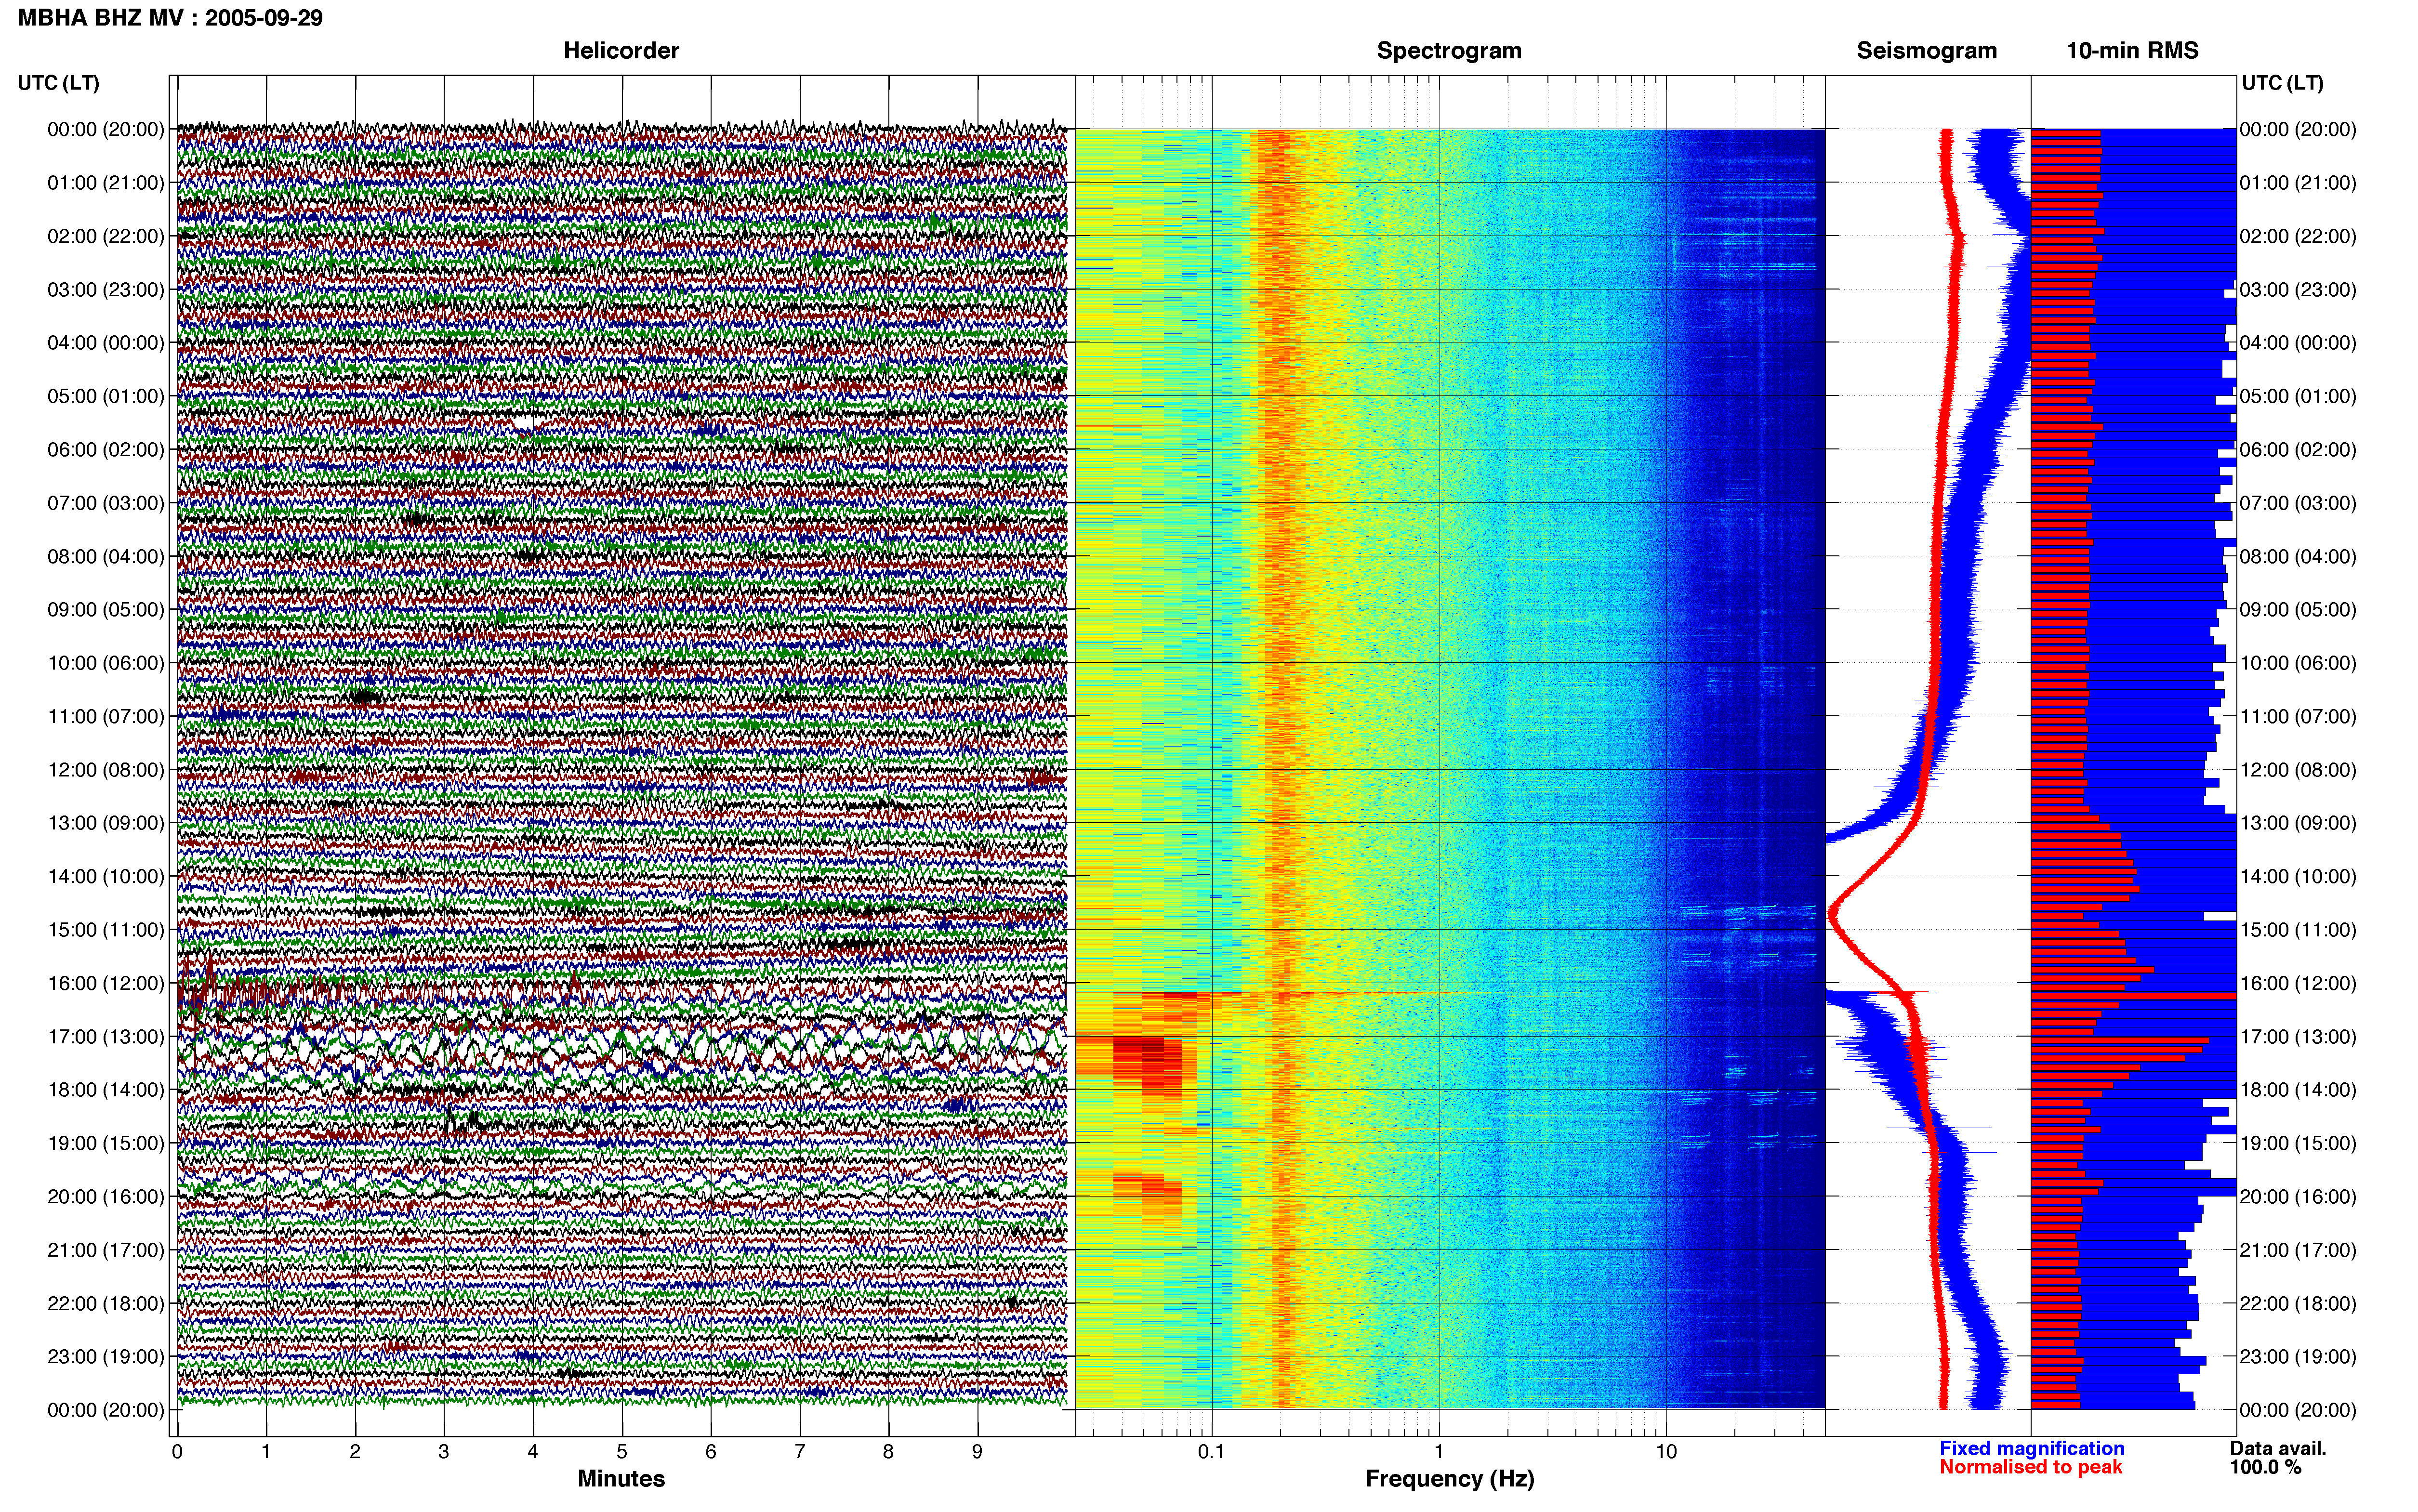Click minute tick label 9 on helicorder axis
This screenshot has height=1512, width=2418.
tap(977, 1452)
